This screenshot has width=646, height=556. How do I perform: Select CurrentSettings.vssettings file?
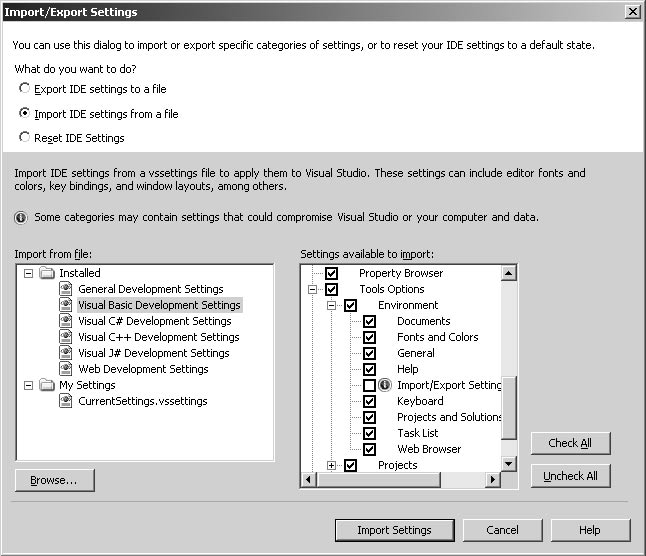(143, 401)
